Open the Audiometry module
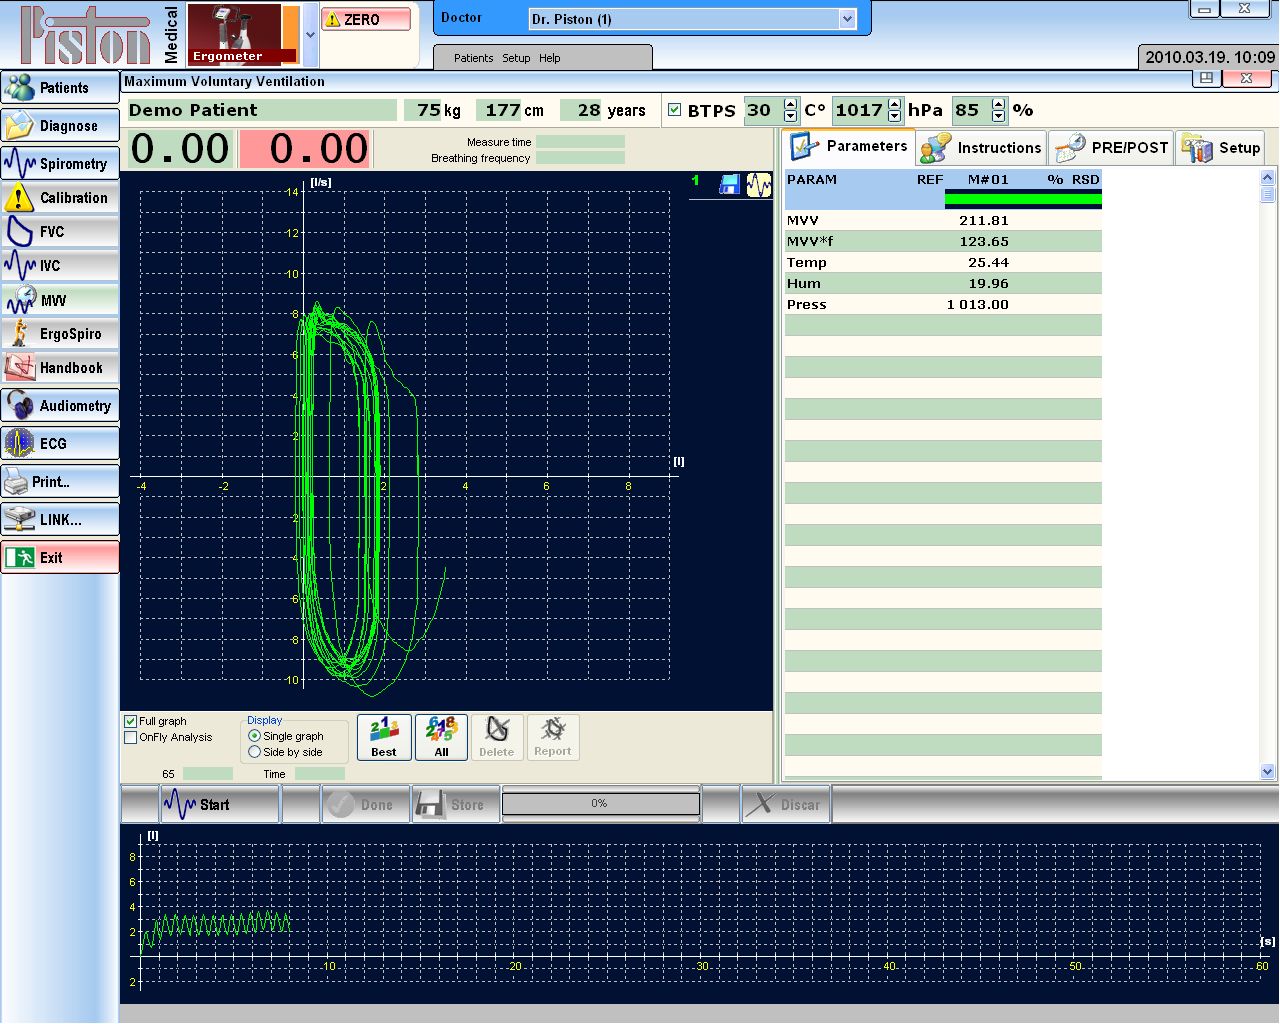This screenshot has height=1024, width=1280. tap(60, 406)
